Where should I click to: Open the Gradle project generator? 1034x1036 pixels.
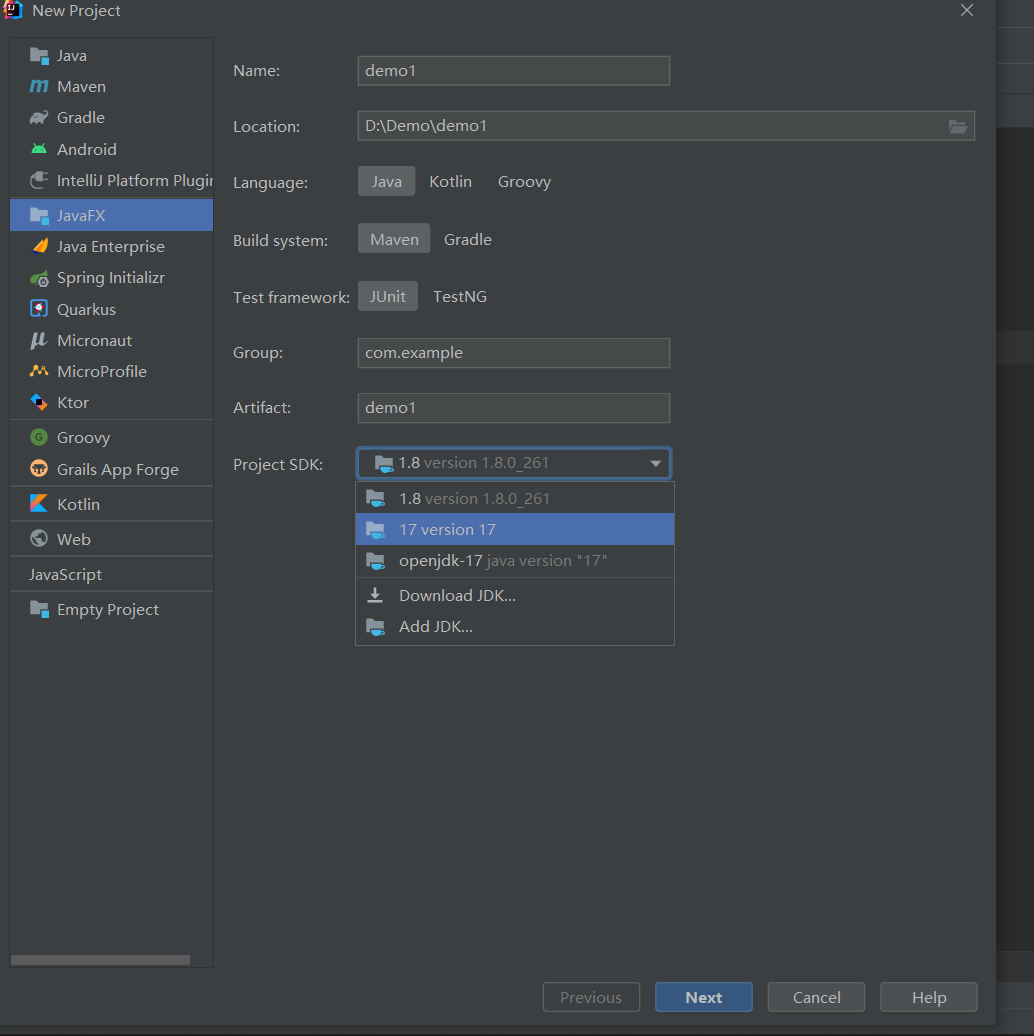click(76, 117)
